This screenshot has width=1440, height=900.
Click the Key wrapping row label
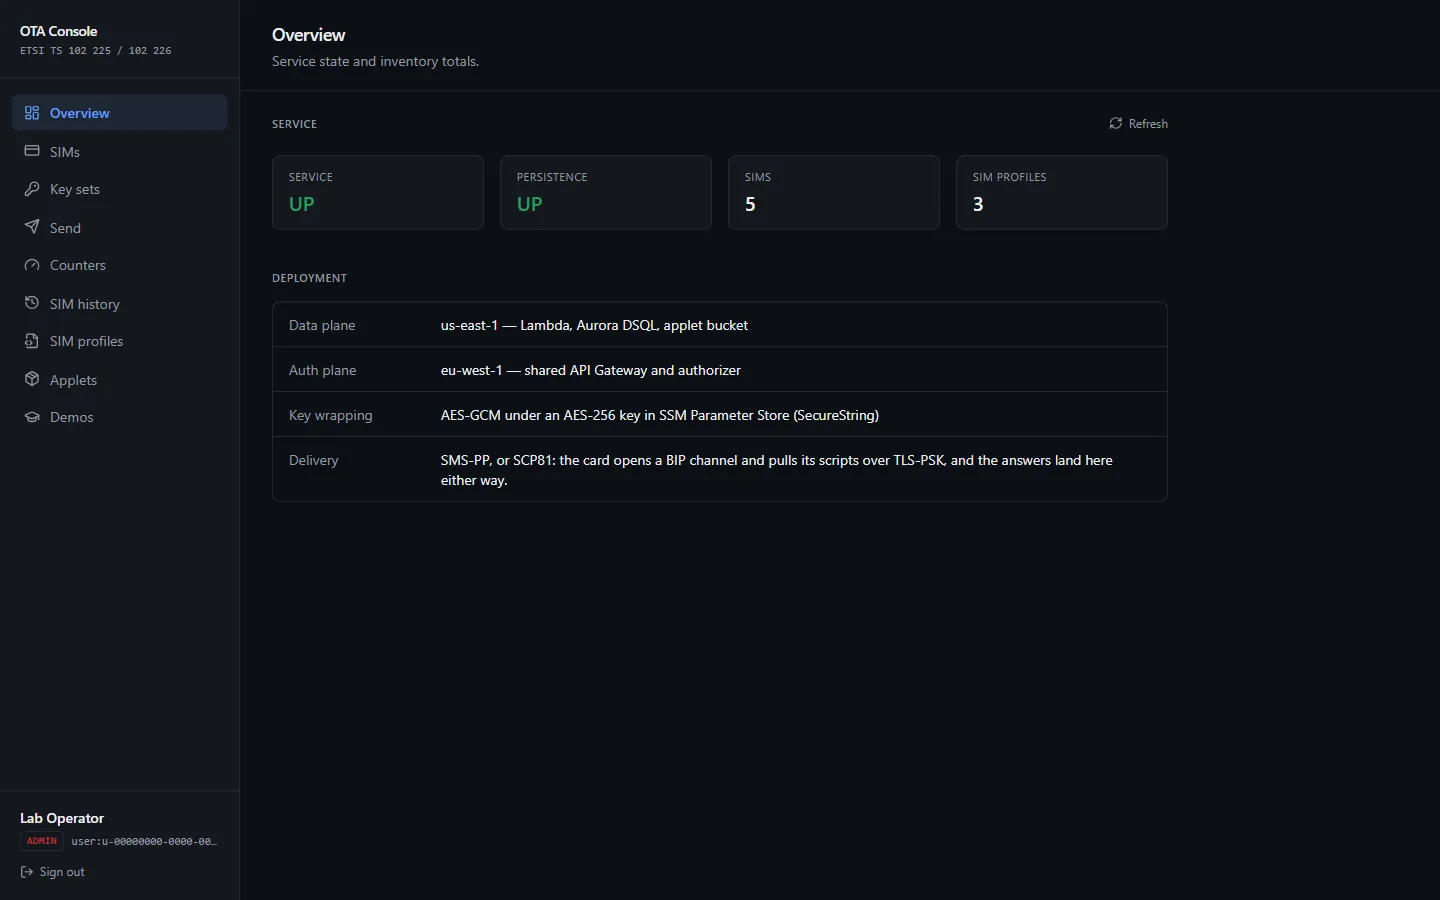pyautogui.click(x=331, y=415)
